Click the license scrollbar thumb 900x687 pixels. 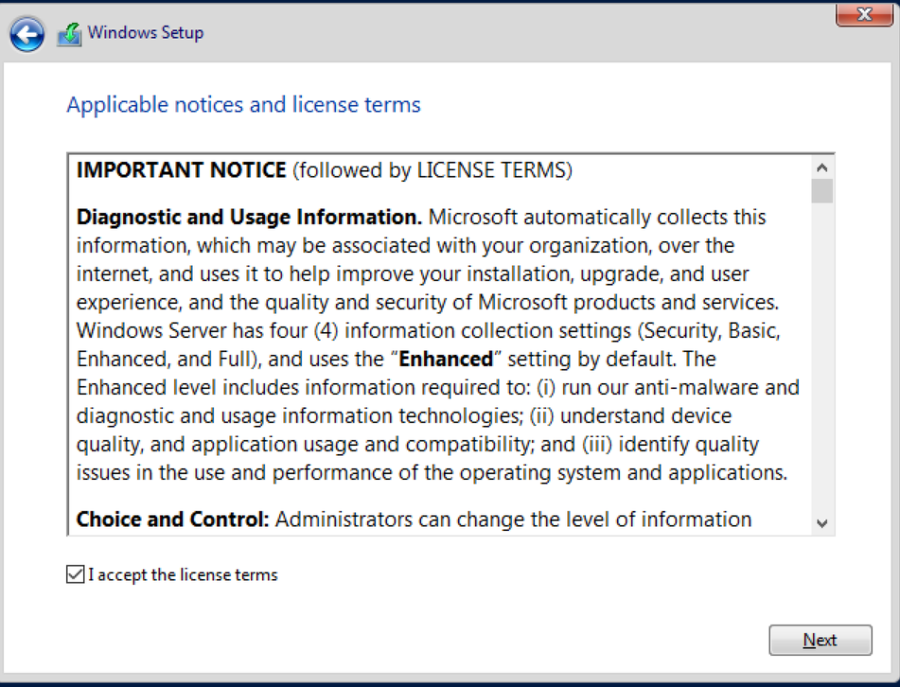pyautogui.click(x=822, y=191)
